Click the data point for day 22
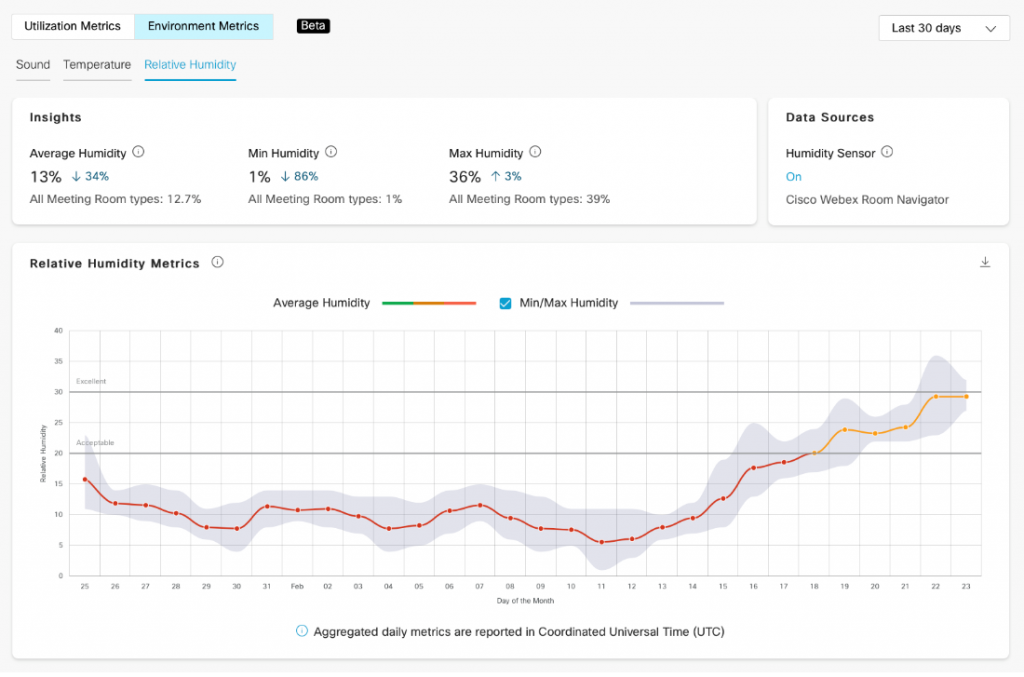This screenshot has width=1024, height=677. coord(936,396)
